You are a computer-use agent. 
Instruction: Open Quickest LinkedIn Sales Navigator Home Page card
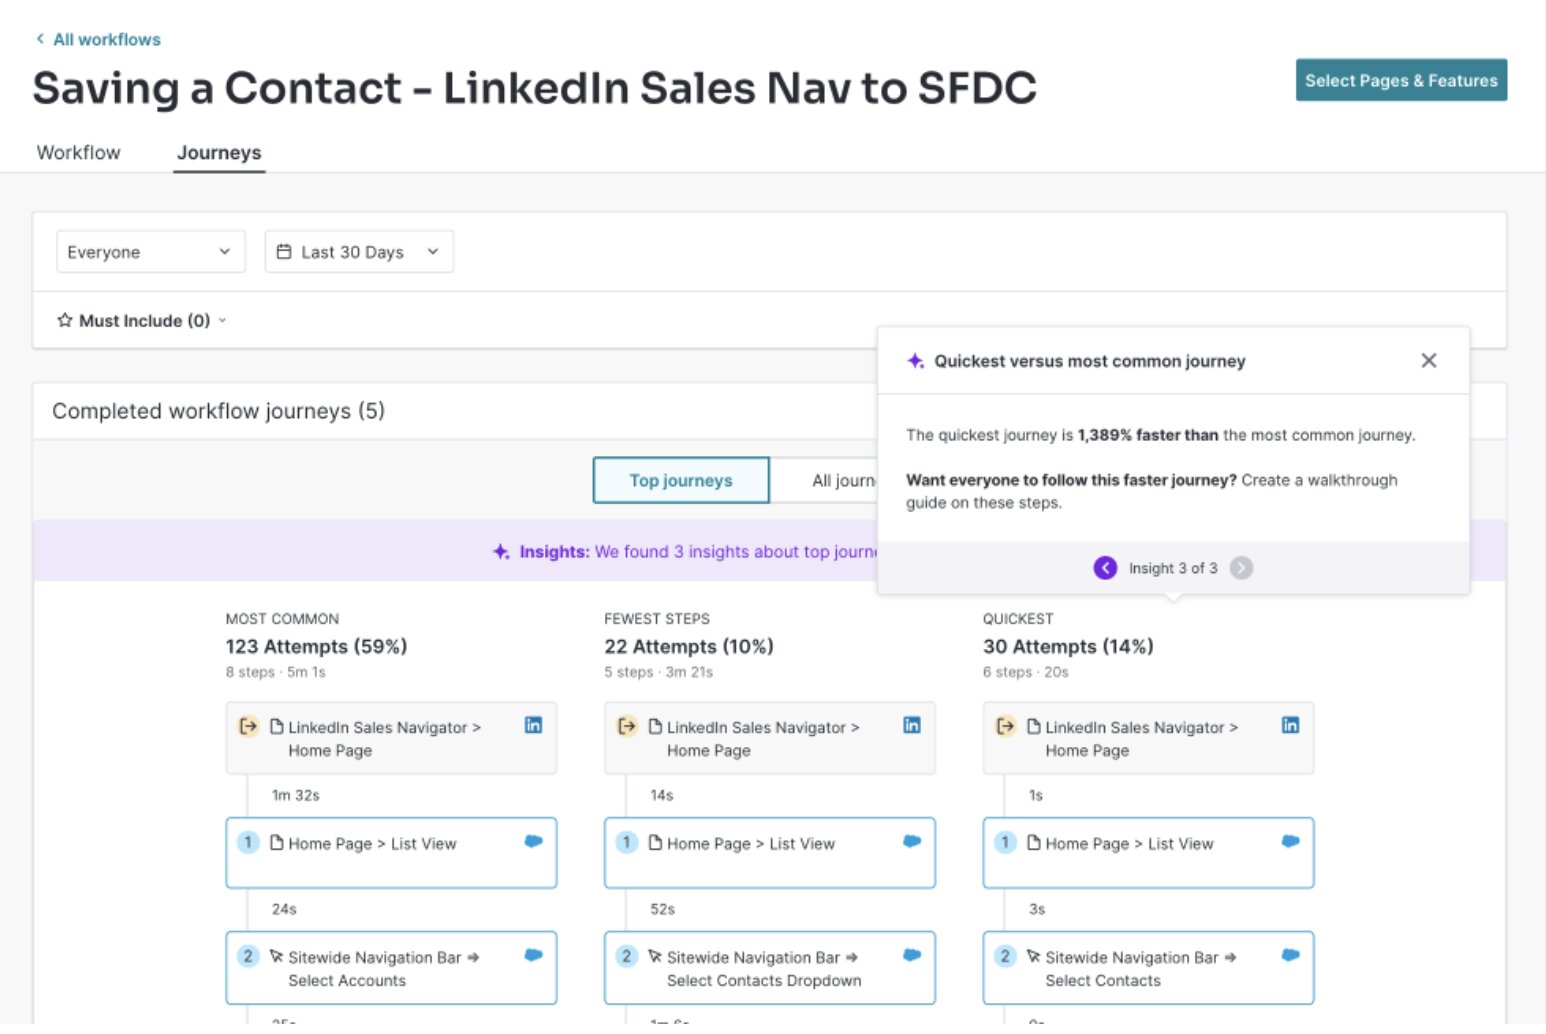pos(1148,738)
